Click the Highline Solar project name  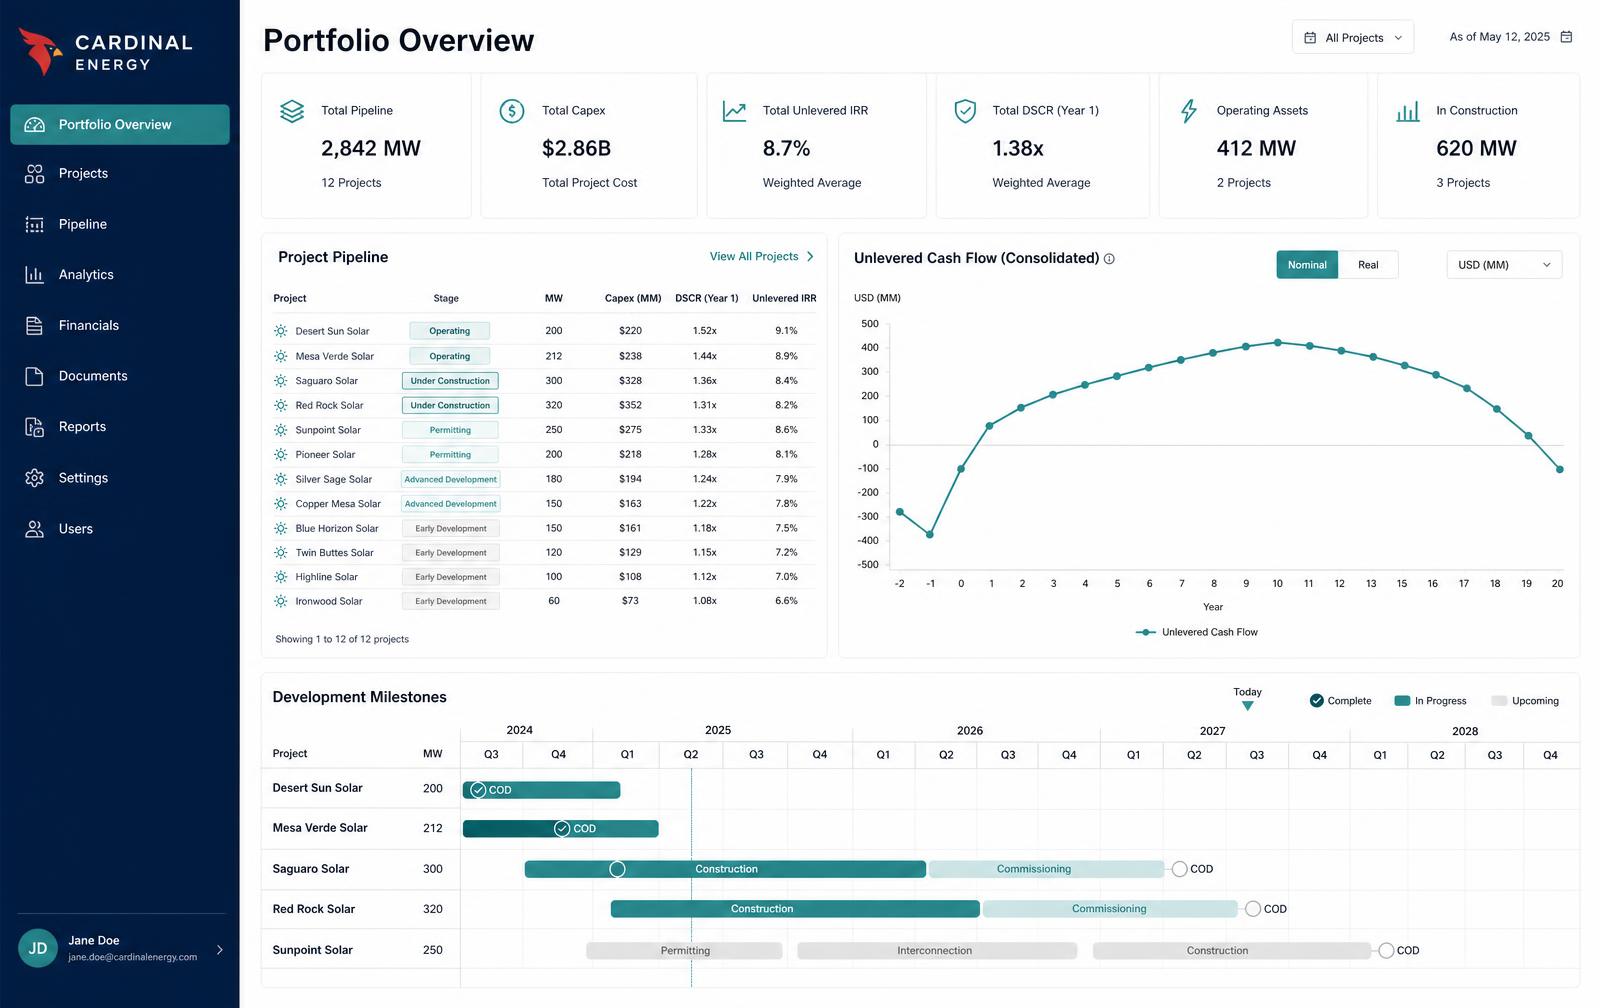click(326, 577)
